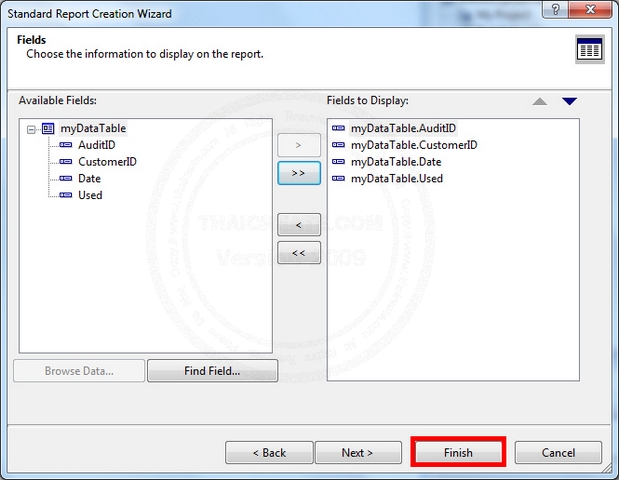Move field down with the blue down arrow
619x480 pixels.
point(569,101)
